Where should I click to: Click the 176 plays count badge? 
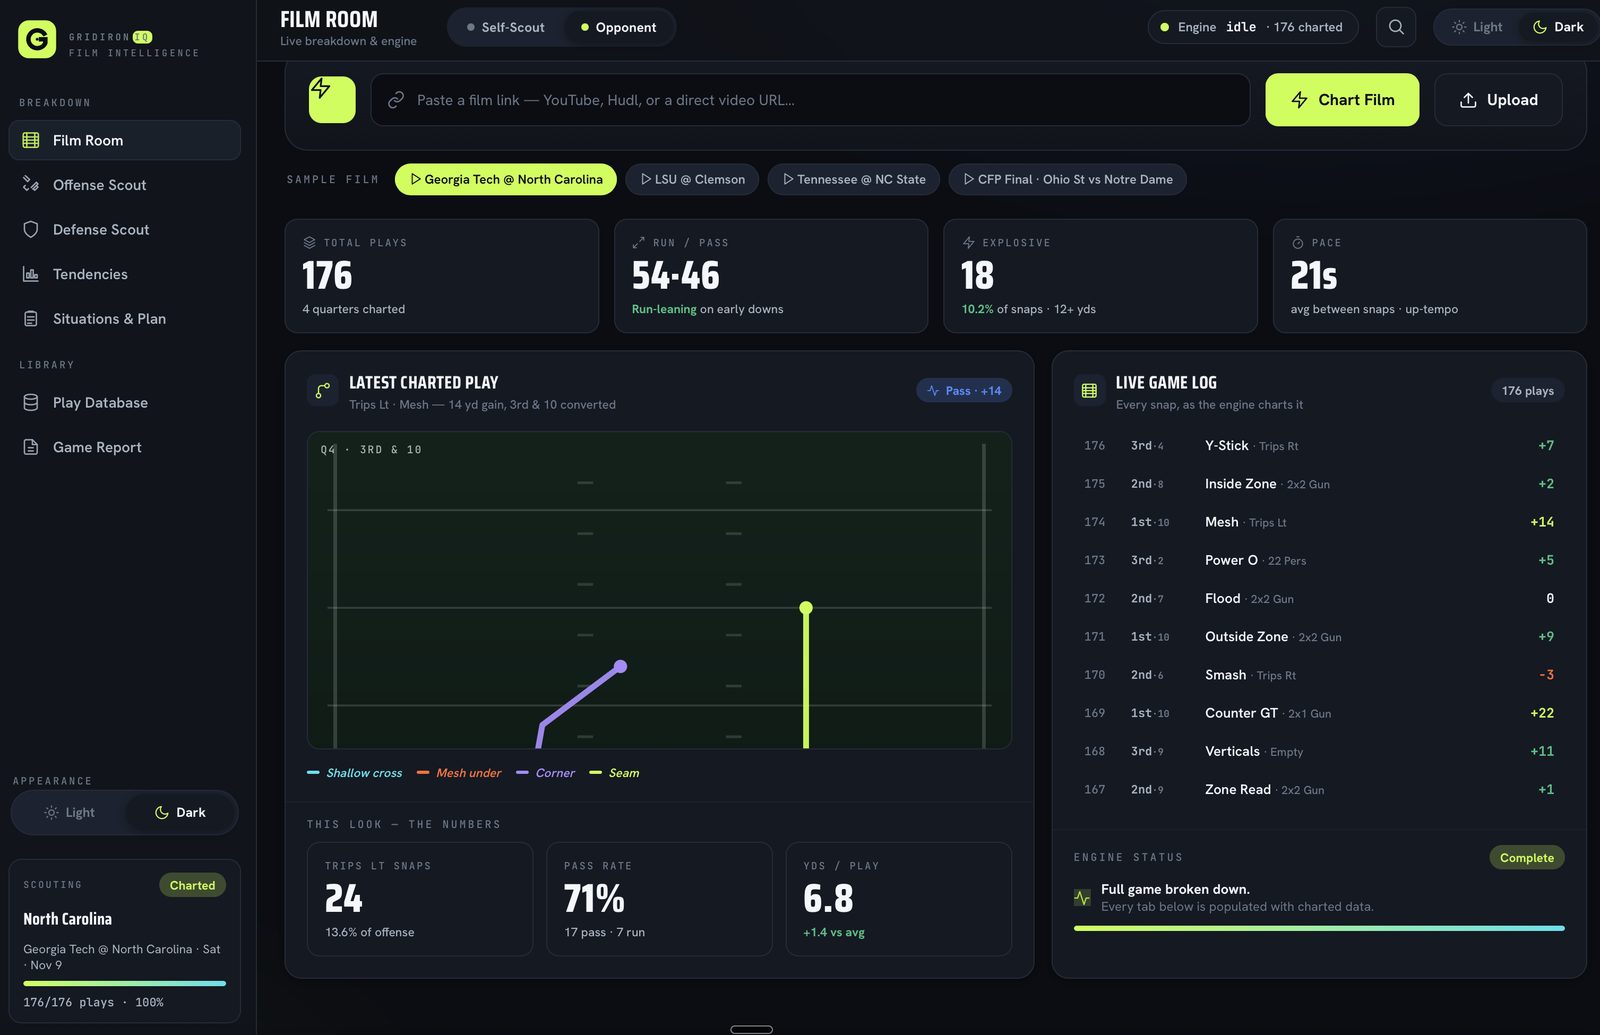(1528, 391)
